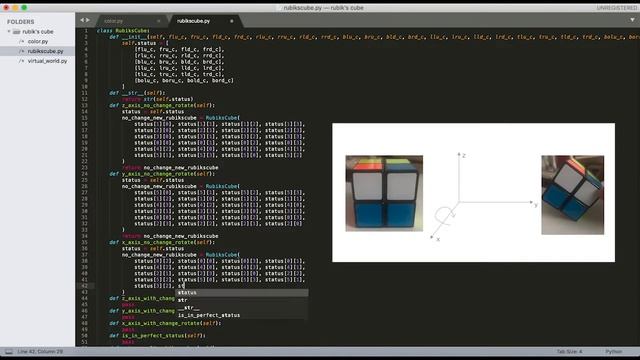Viewport: 640px width, 360px height.
Task: Place cursor on 'def __str__(self)' line
Action: coord(137,93)
